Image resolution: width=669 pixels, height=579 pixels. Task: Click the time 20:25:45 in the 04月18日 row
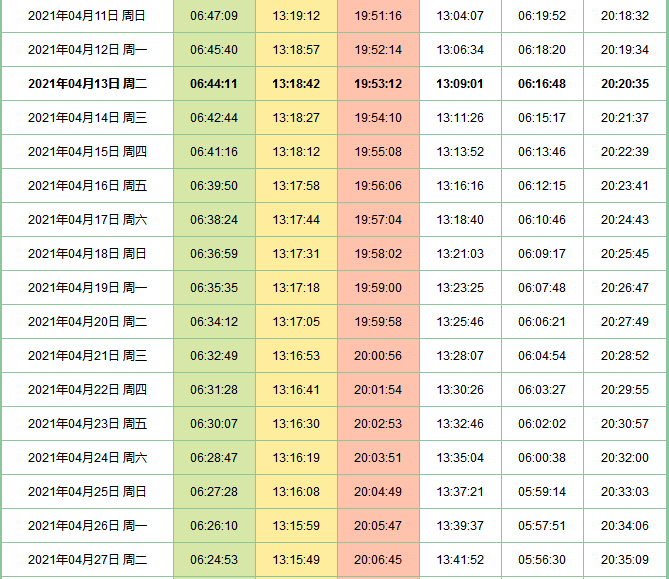point(625,254)
